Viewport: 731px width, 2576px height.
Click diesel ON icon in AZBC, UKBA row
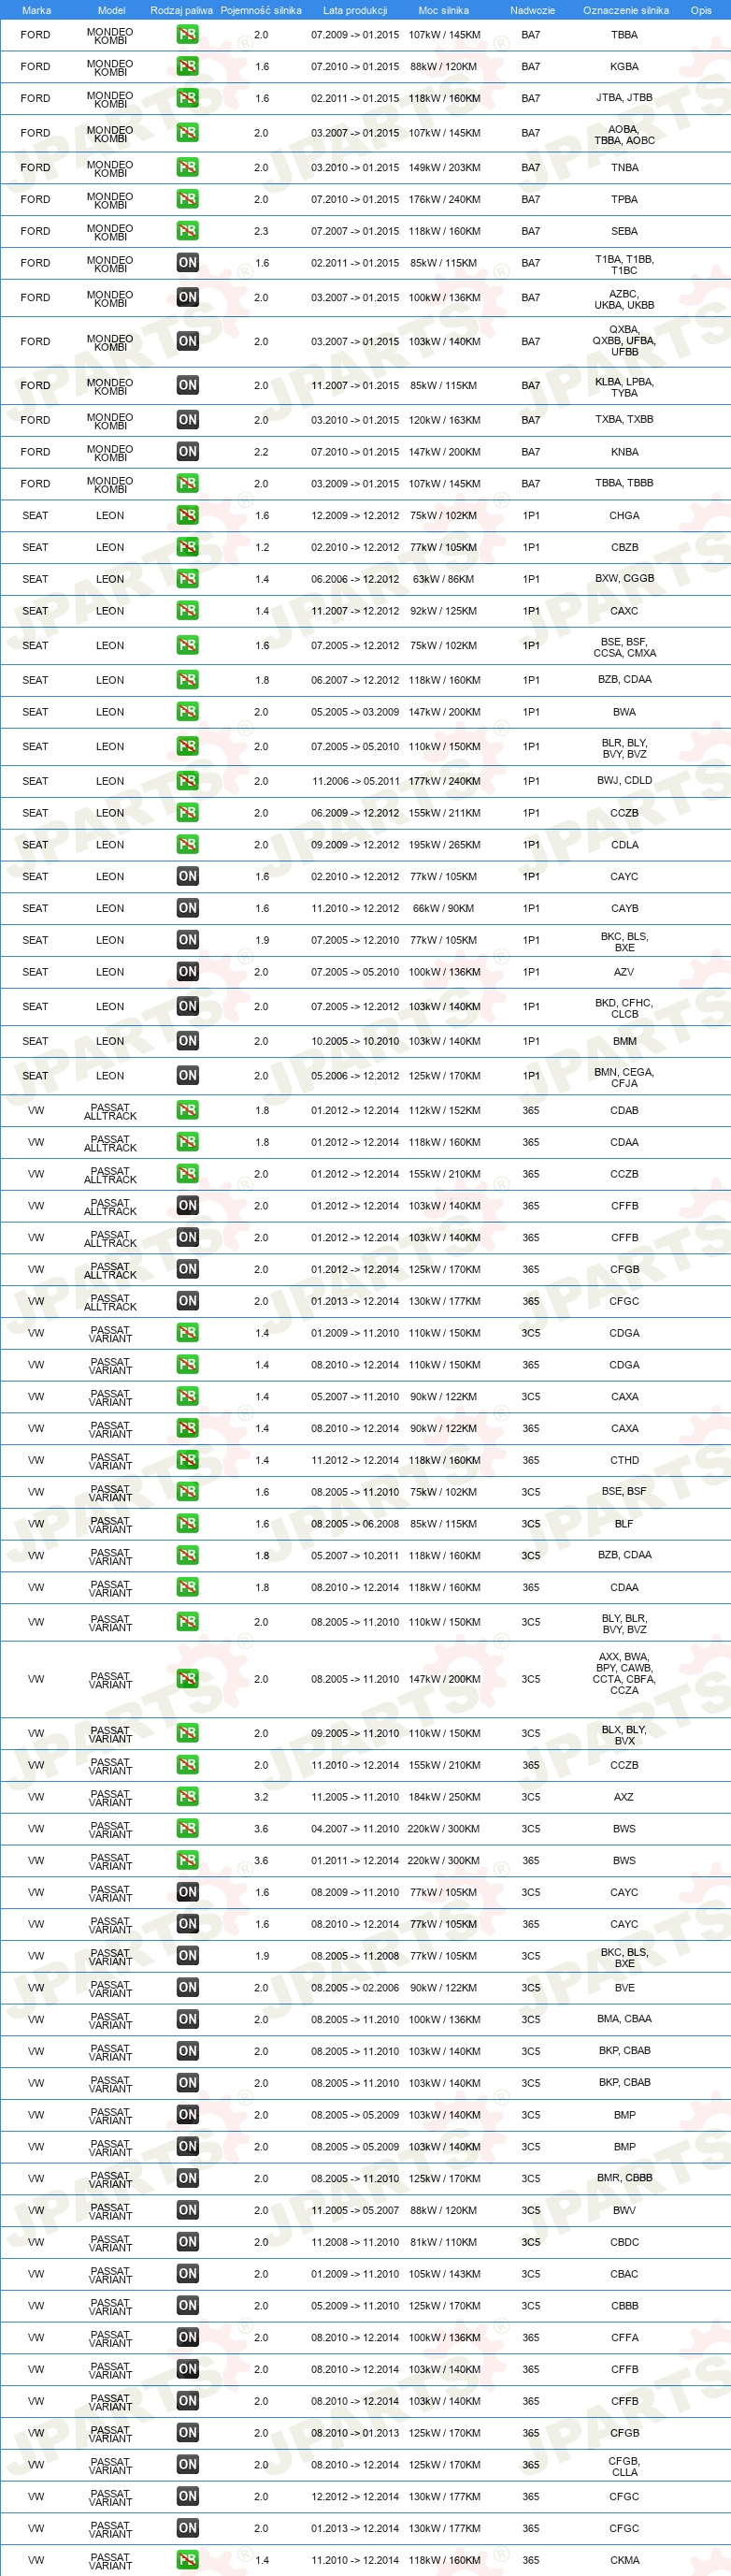click(187, 297)
